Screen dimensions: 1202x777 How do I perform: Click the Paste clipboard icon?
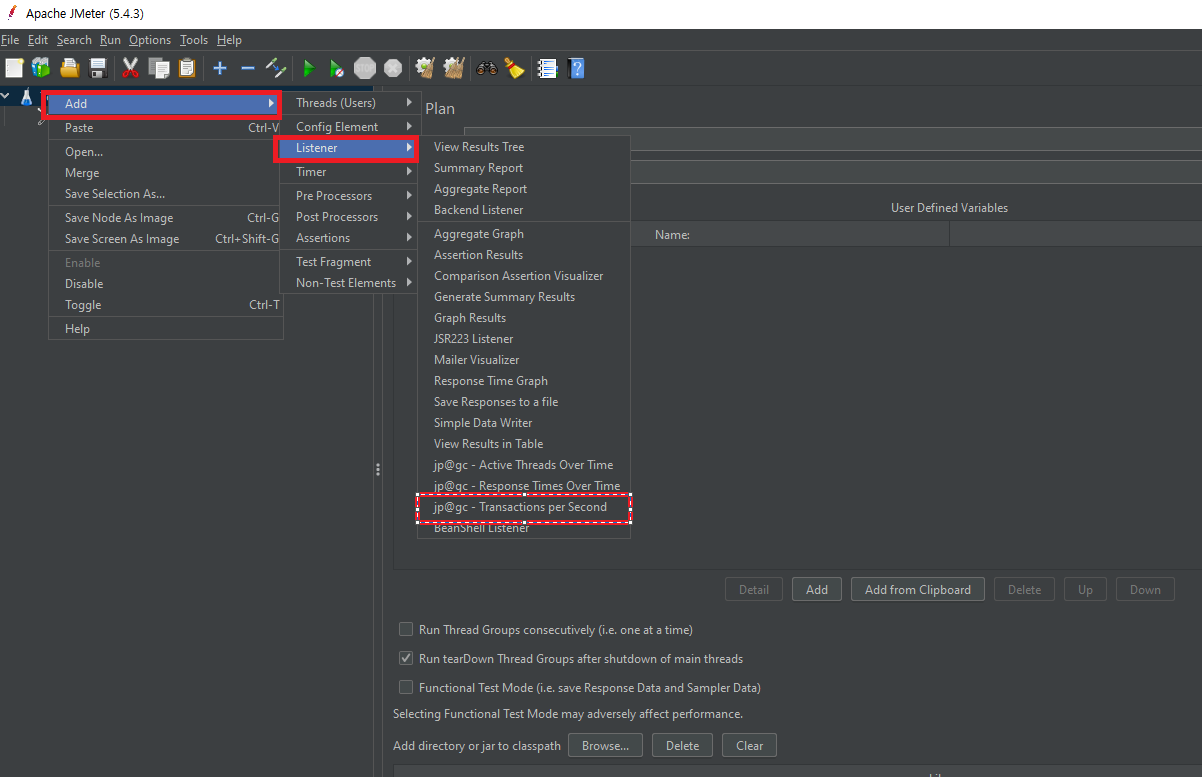(186, 68)
